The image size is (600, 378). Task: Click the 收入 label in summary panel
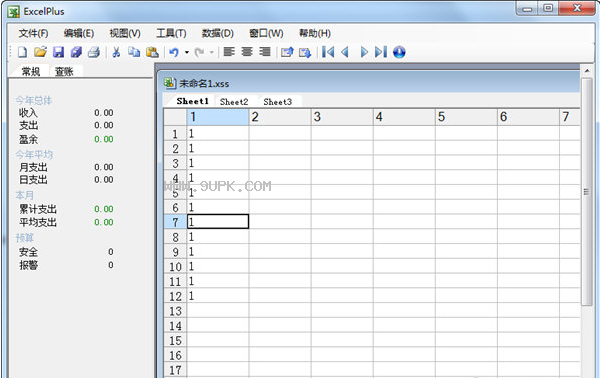tap(28, 113)
